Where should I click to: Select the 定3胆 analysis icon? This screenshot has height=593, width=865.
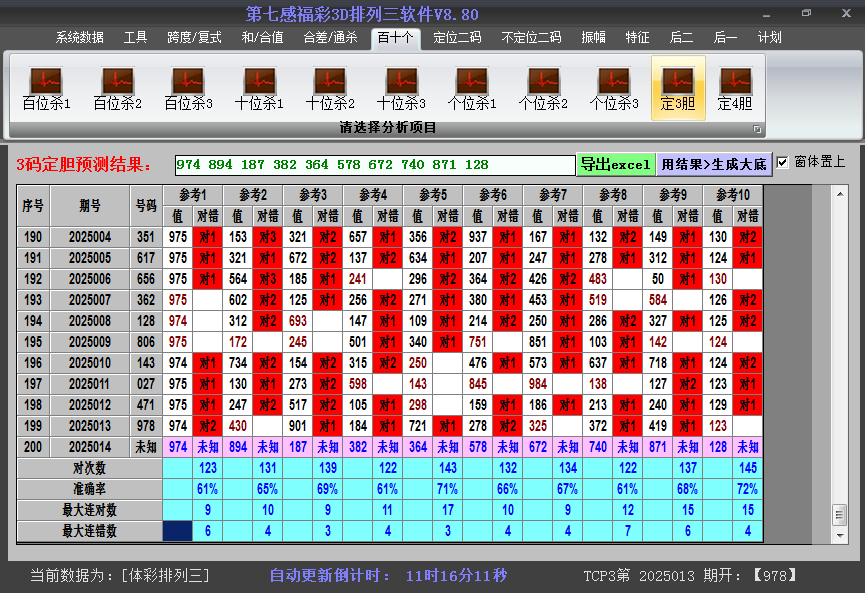coord(678,88)
